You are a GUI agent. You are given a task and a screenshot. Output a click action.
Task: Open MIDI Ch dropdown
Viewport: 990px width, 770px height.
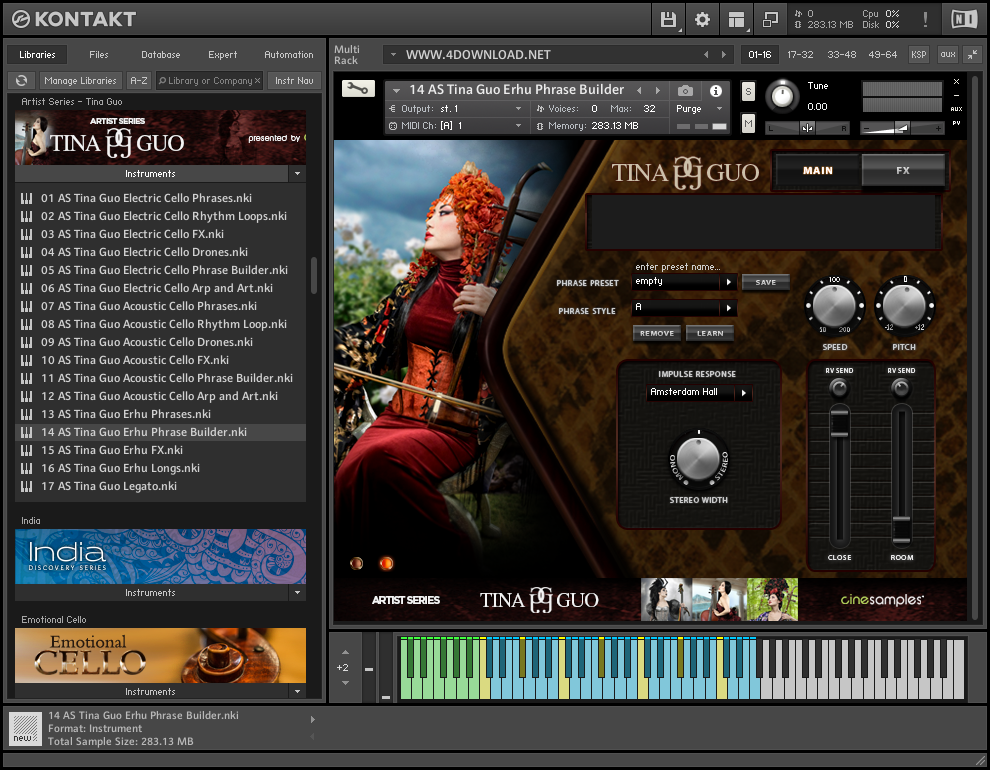click(457, 126)
